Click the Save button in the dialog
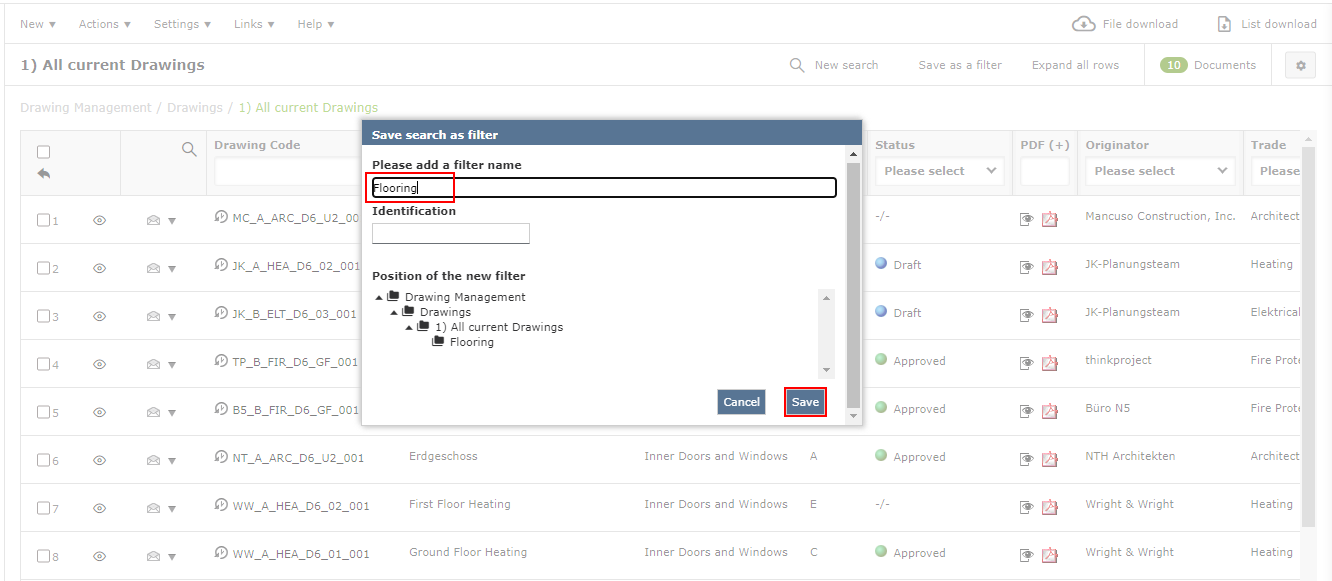1332x581 pixels. click(x=805, y=402)
